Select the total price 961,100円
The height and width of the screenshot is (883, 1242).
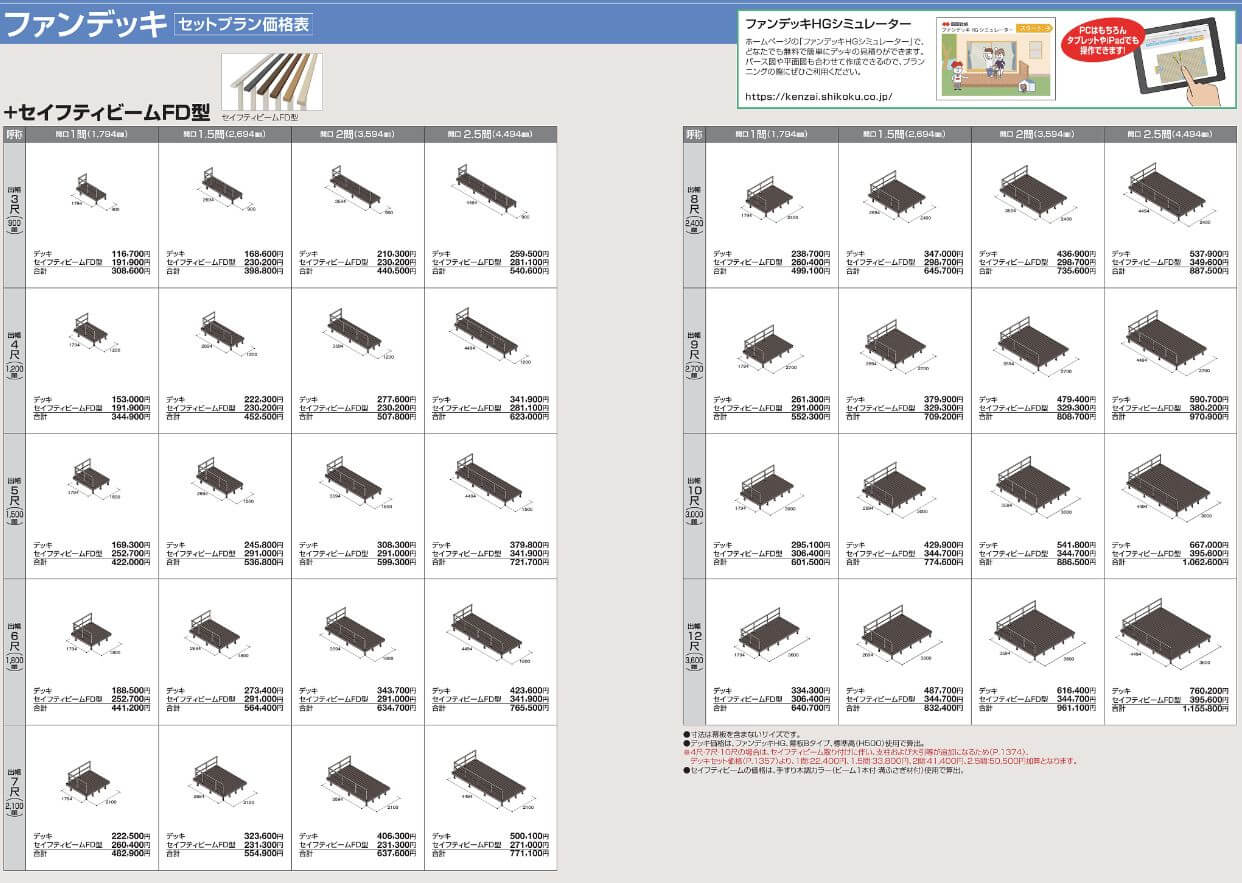[x=1076, y=707]
